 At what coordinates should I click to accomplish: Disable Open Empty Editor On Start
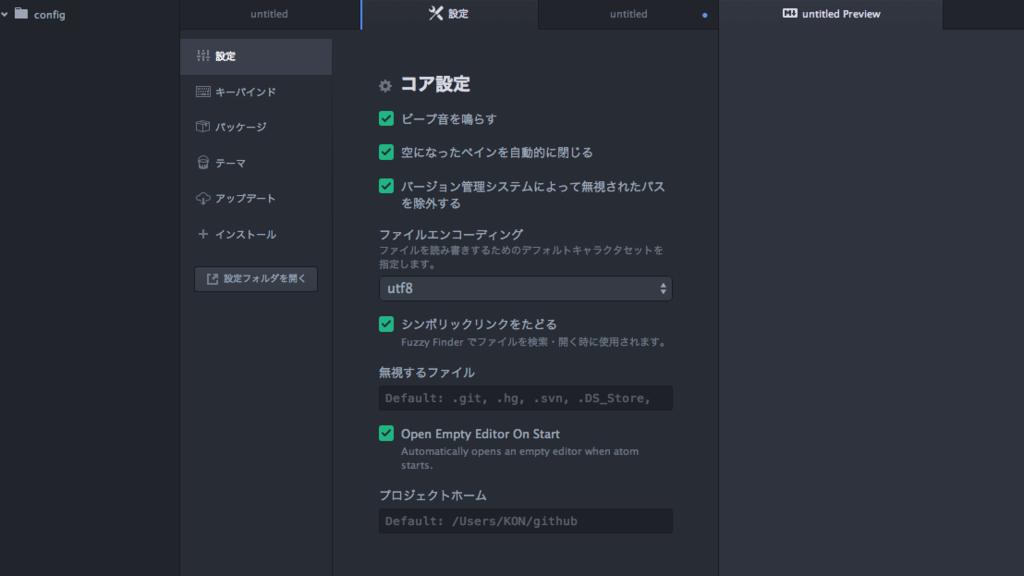(x=384, y=434)
